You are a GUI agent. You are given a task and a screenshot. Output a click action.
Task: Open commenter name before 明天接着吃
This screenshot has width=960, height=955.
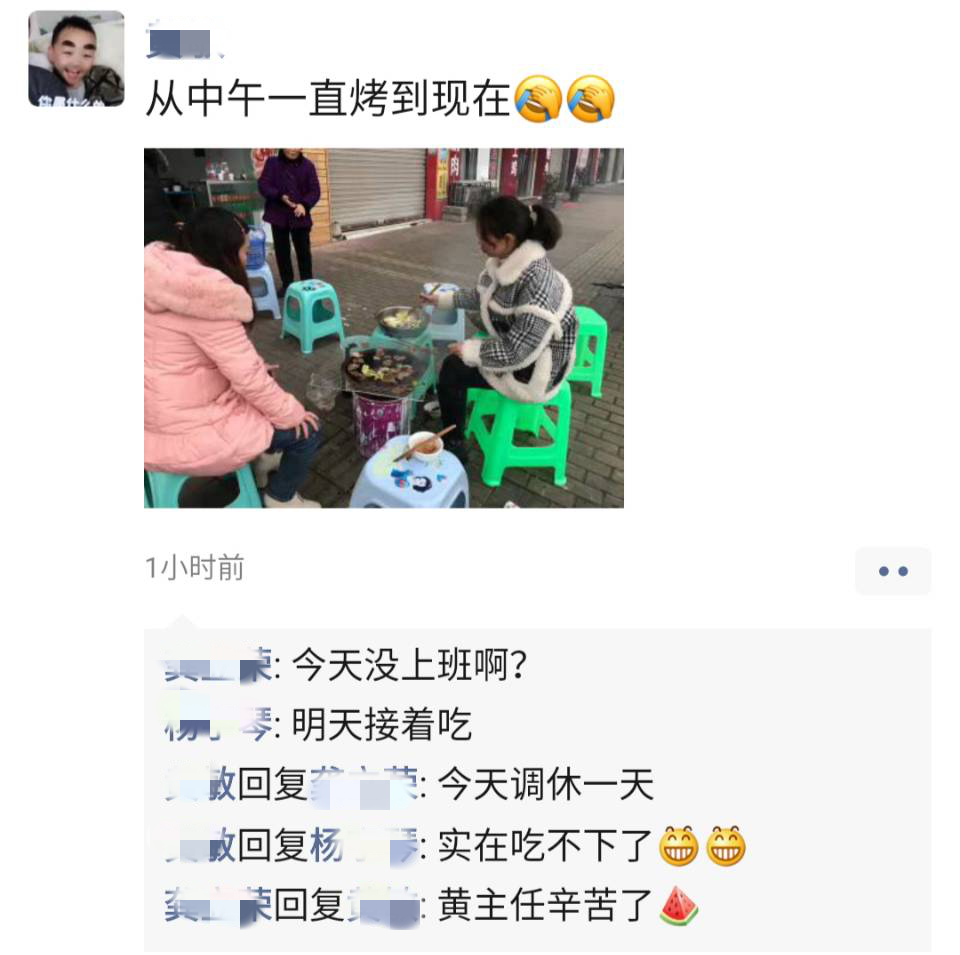pos(218,725)
